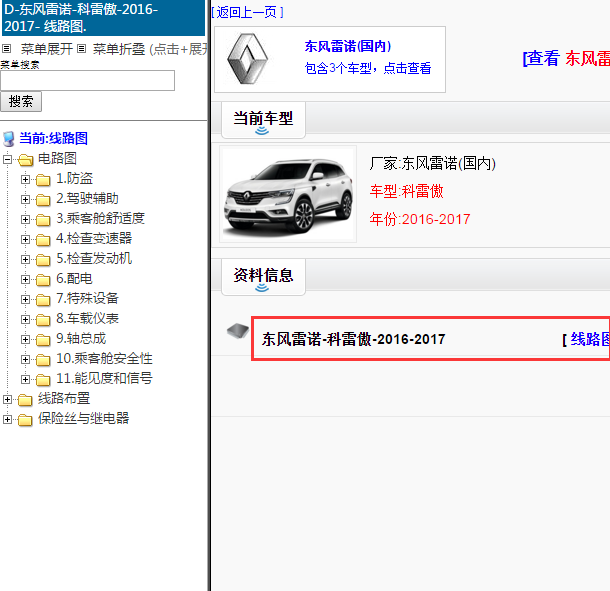
Task: Expand the 保险丝与继电器 node
Action: (x=7, y=419)
